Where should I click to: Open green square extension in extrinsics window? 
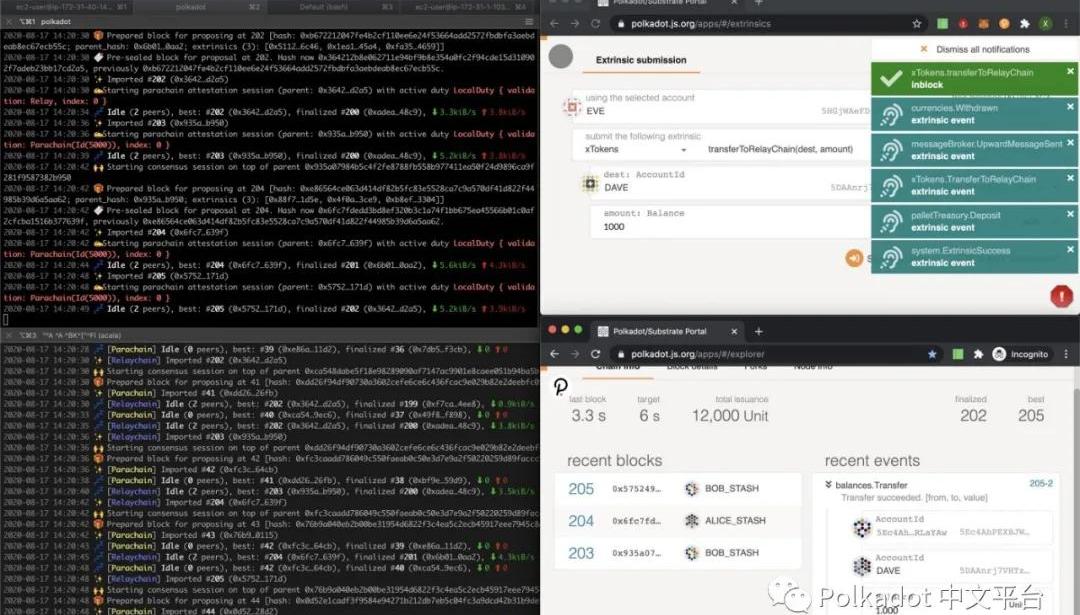[942, 23]
